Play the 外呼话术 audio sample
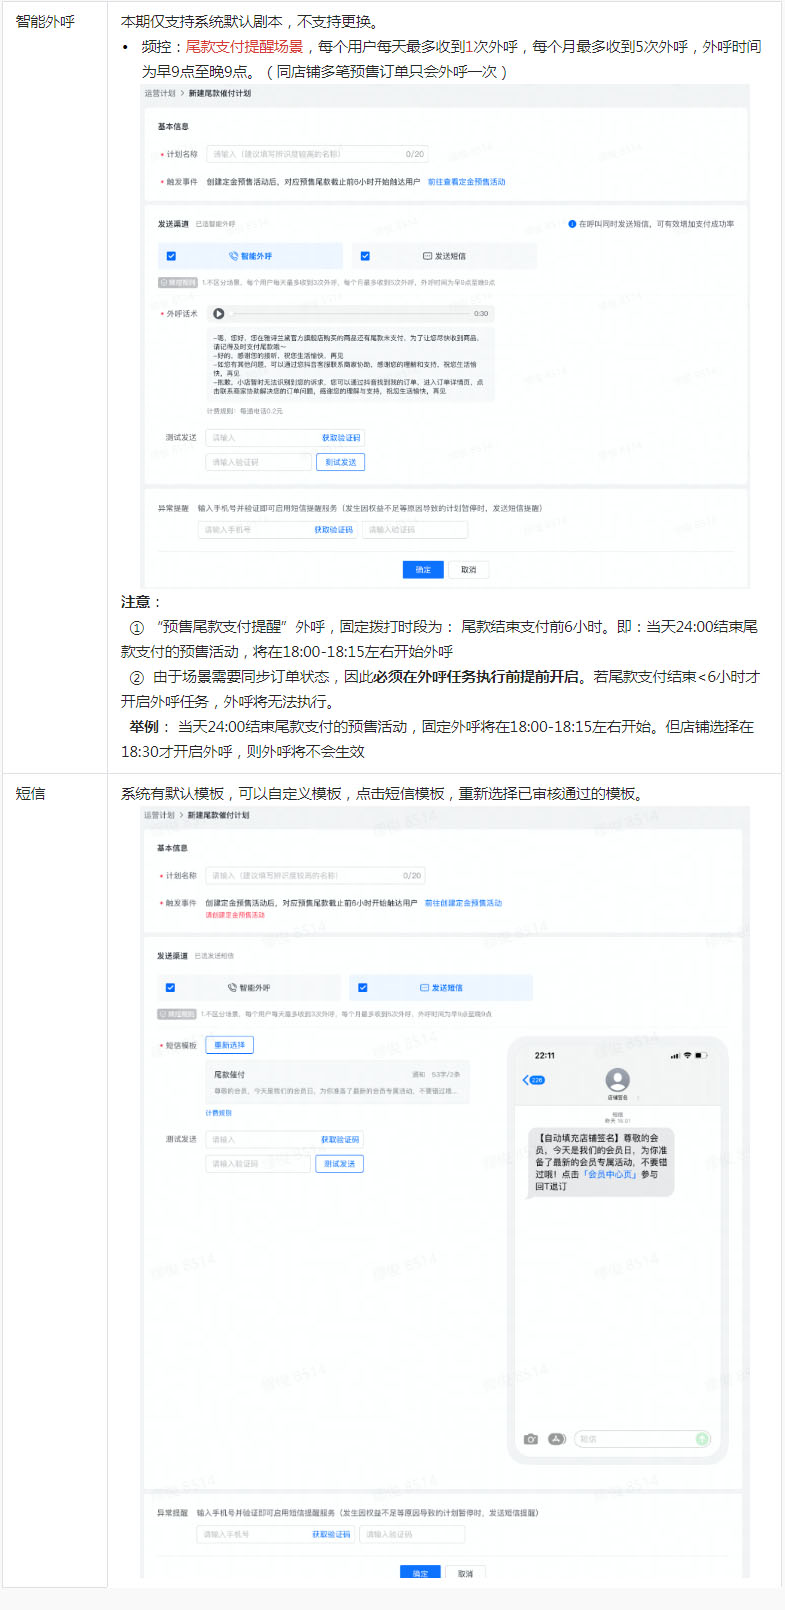This screenshot has height=1610, width=785. pos(219,314)
